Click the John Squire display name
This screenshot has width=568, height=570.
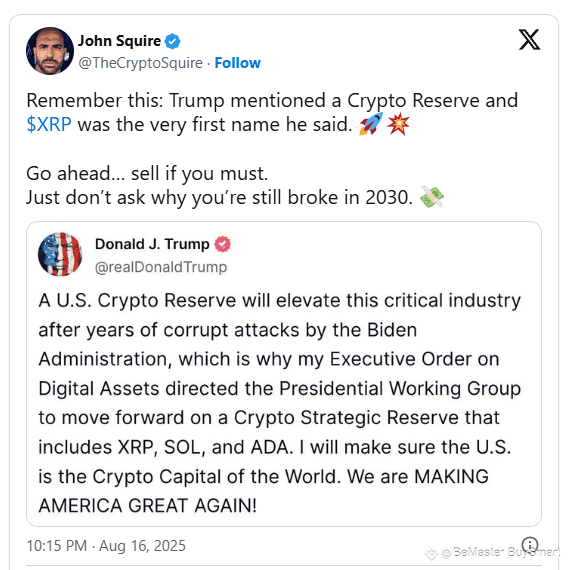pyautogui.click(x=120, y=41)
